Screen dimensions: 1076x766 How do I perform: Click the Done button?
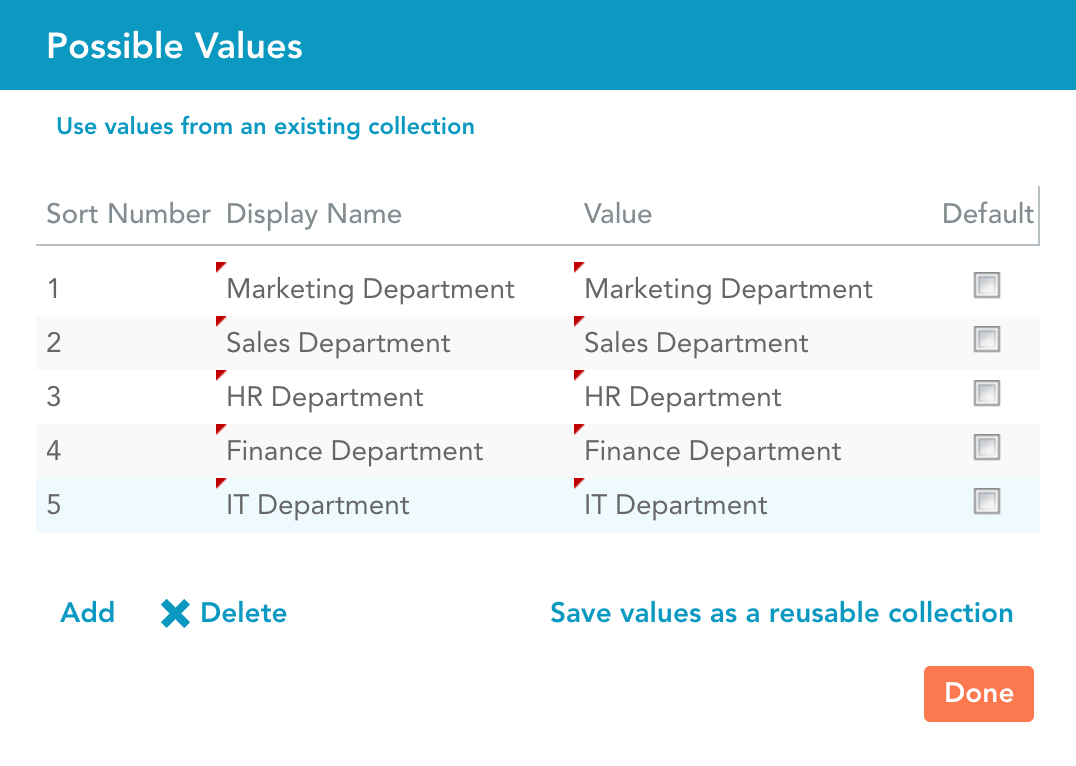979,693
